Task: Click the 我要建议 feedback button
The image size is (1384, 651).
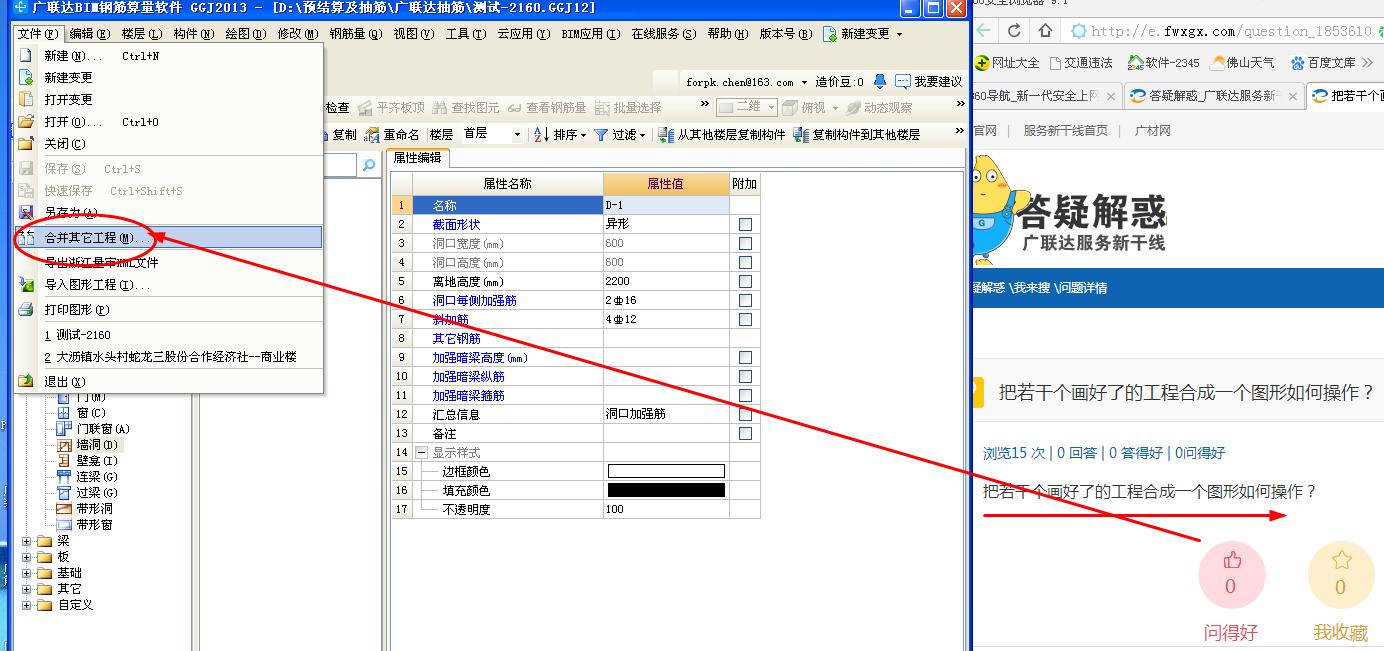Action: click(x=929, y=82)
